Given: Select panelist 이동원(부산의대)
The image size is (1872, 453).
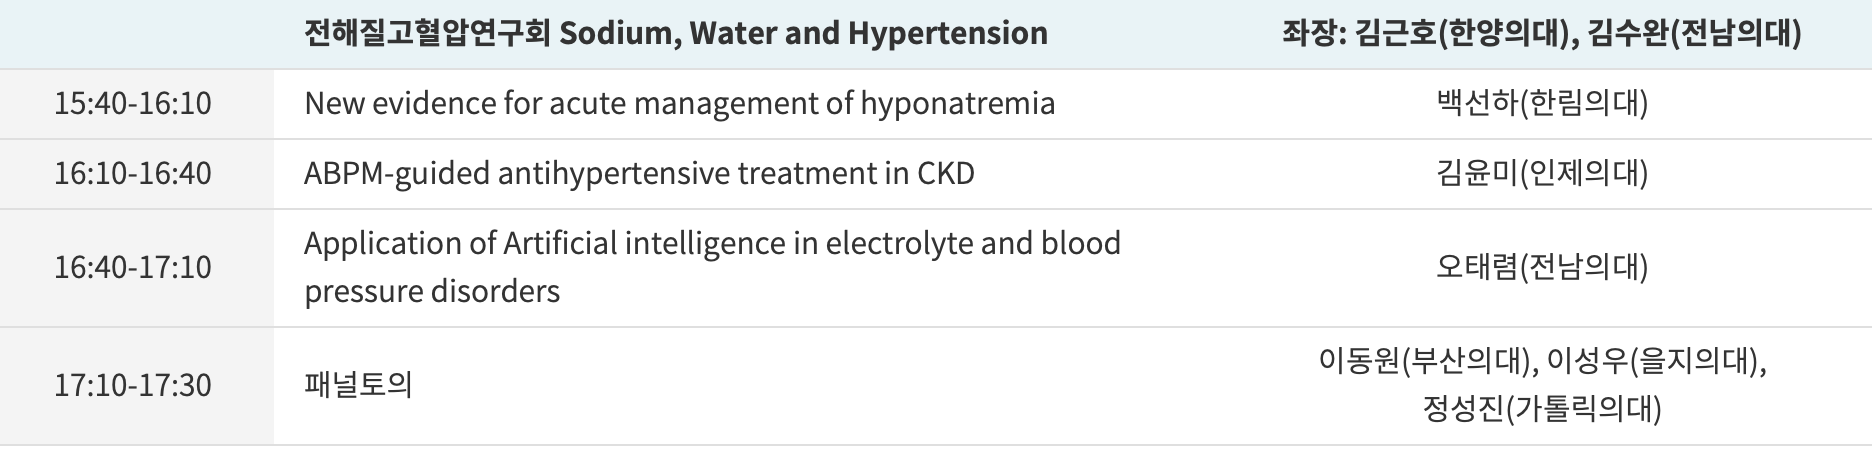Looking at the screenshot, I should 1425,361.
